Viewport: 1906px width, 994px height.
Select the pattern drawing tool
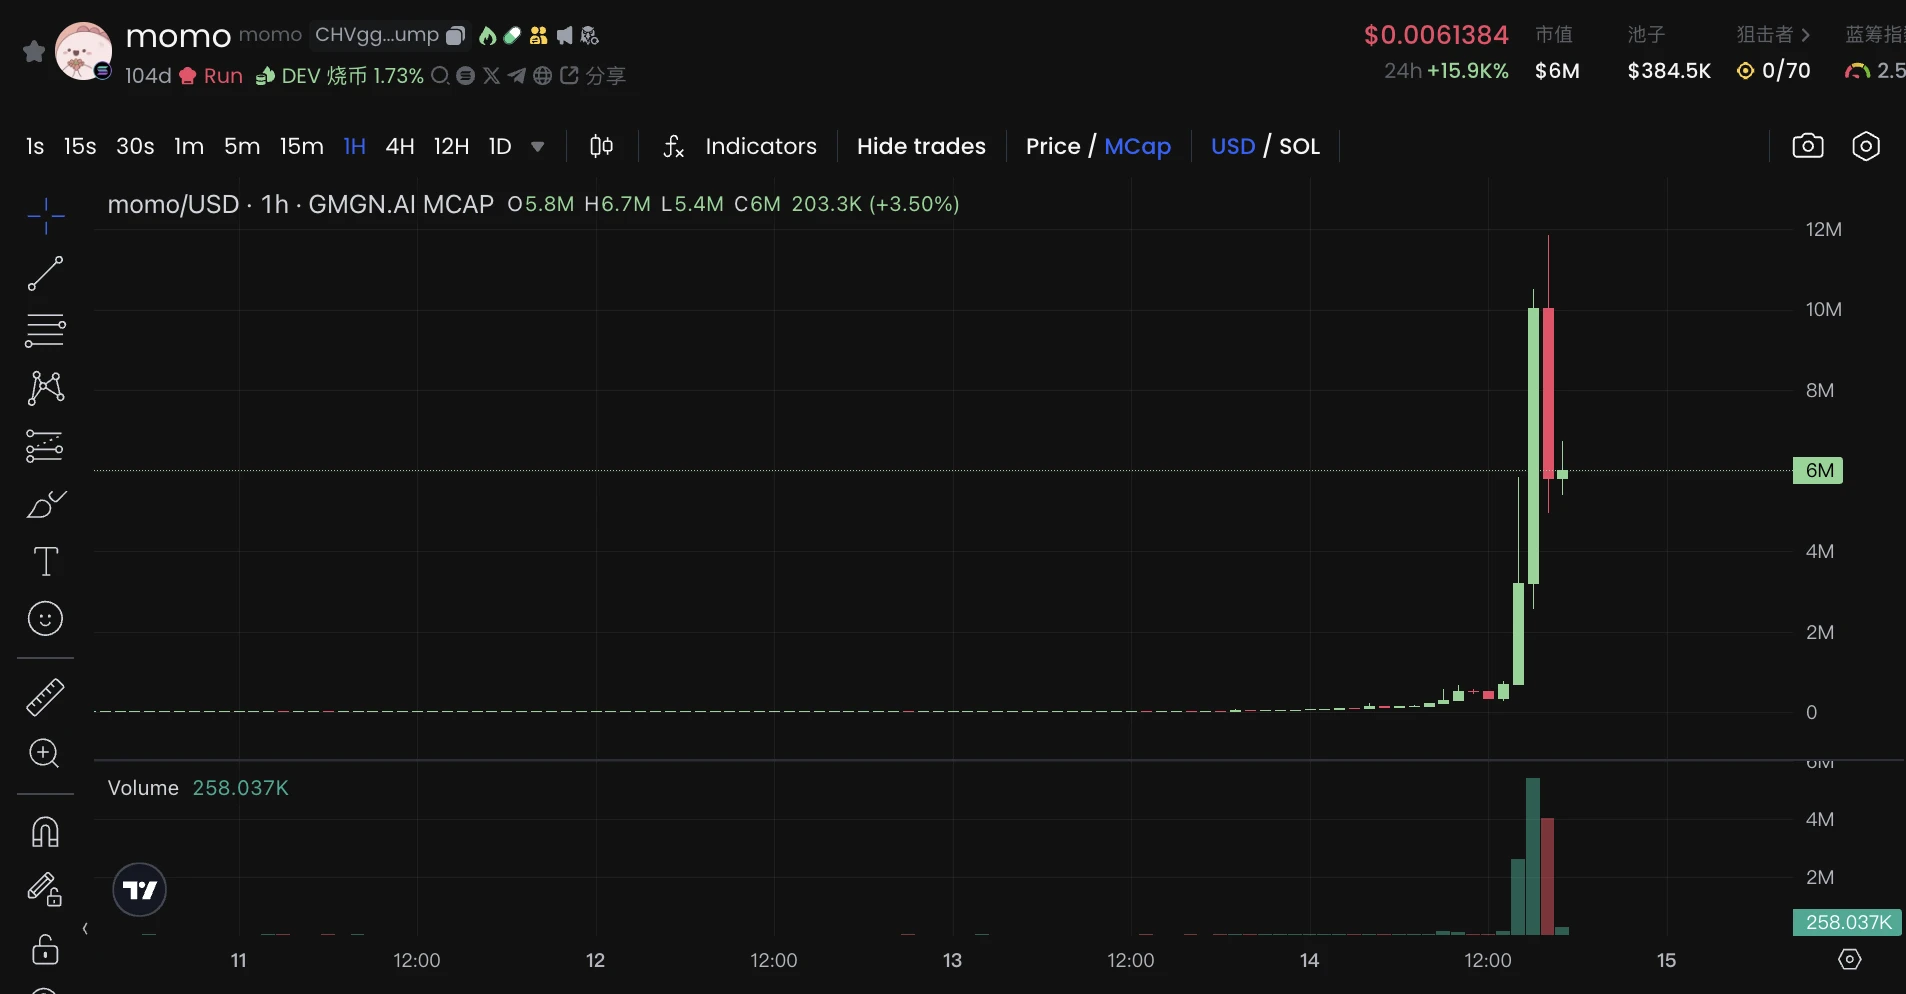point(45,388)
